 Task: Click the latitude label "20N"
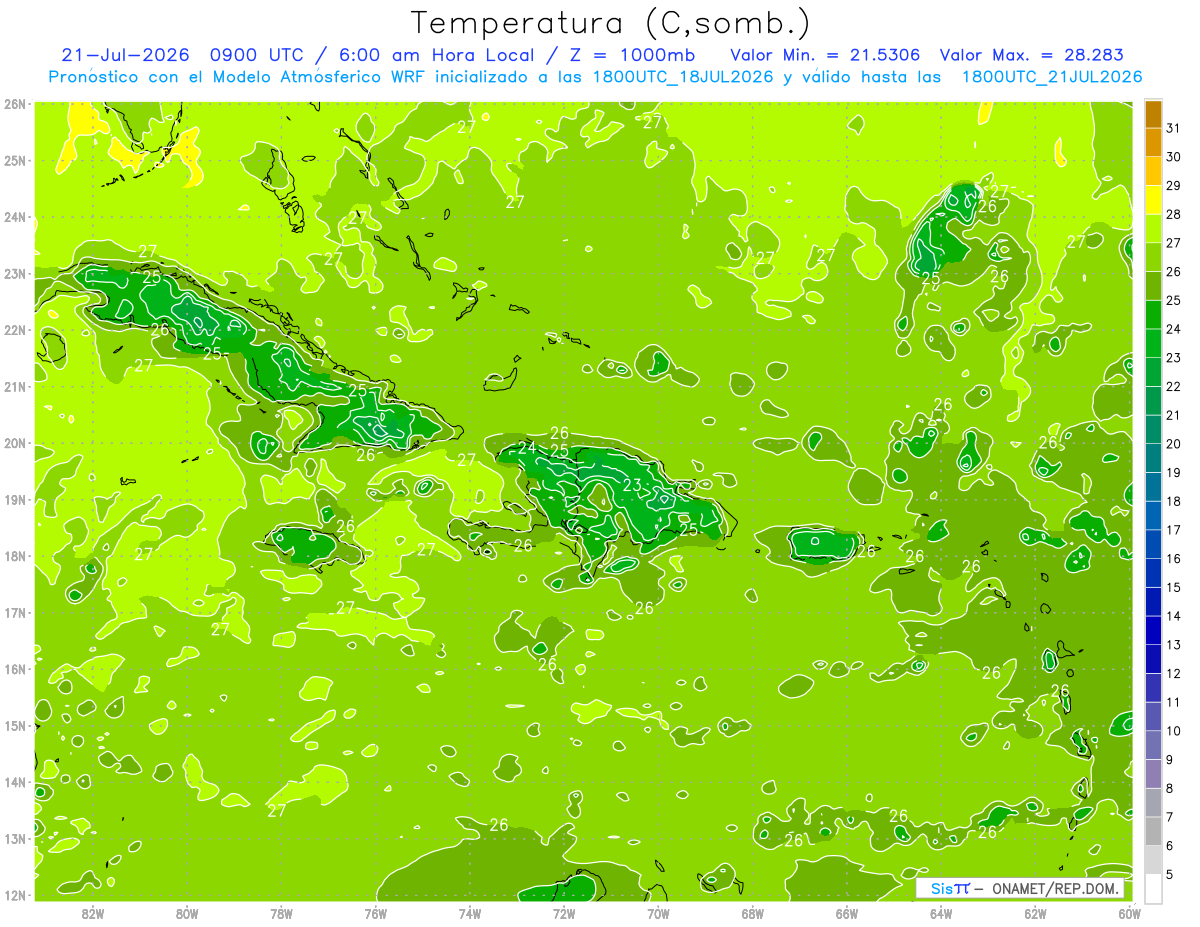pyautogui.click(x=15, y=443)
